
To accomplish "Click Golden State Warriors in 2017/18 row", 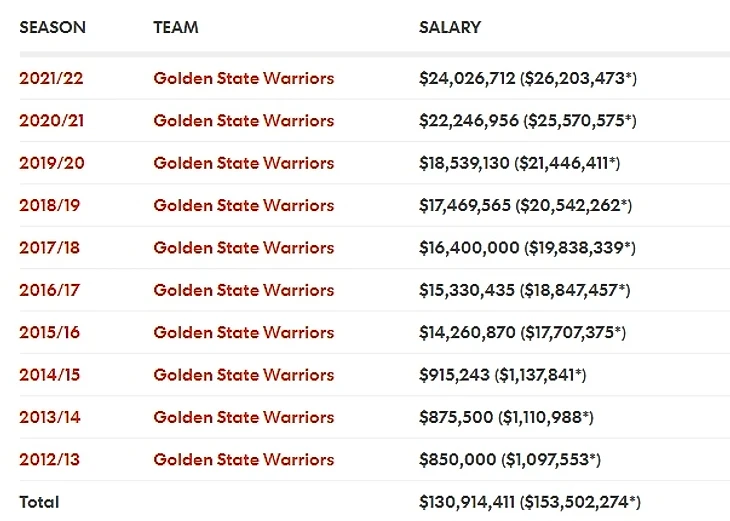I will pyautogui.click(x=243, y=247).
